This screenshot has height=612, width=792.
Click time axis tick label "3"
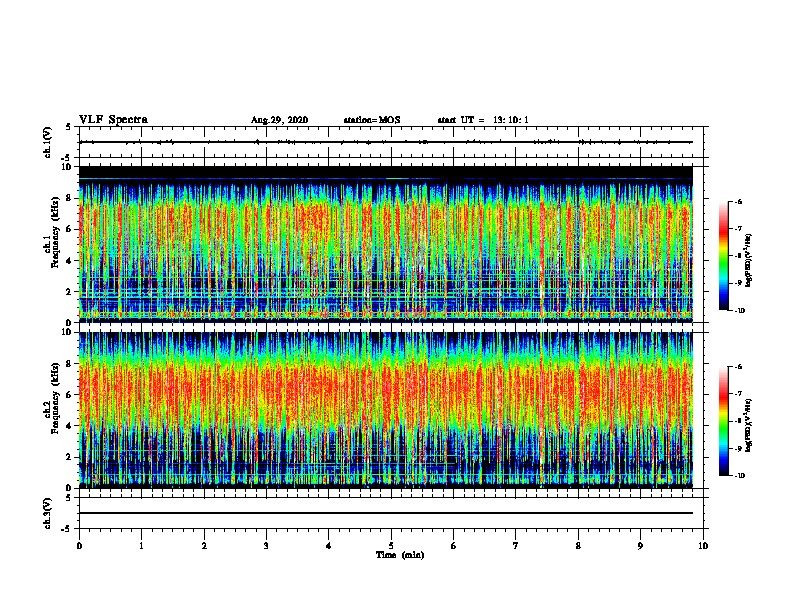pyautogui.click(x=266, y=546)
